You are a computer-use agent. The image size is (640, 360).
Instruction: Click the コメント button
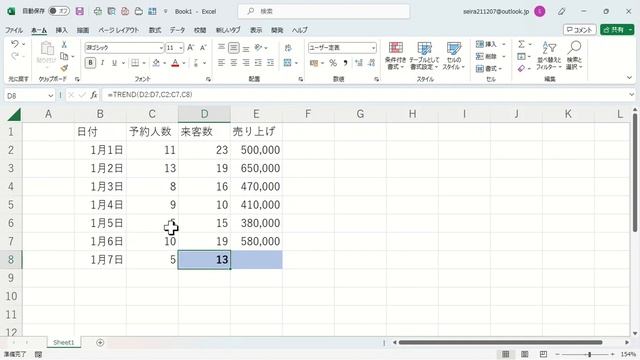580,30
